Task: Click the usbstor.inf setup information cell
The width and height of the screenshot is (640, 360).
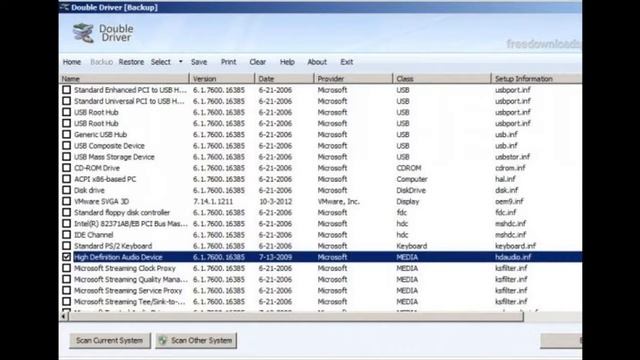Action: point(512,157)
